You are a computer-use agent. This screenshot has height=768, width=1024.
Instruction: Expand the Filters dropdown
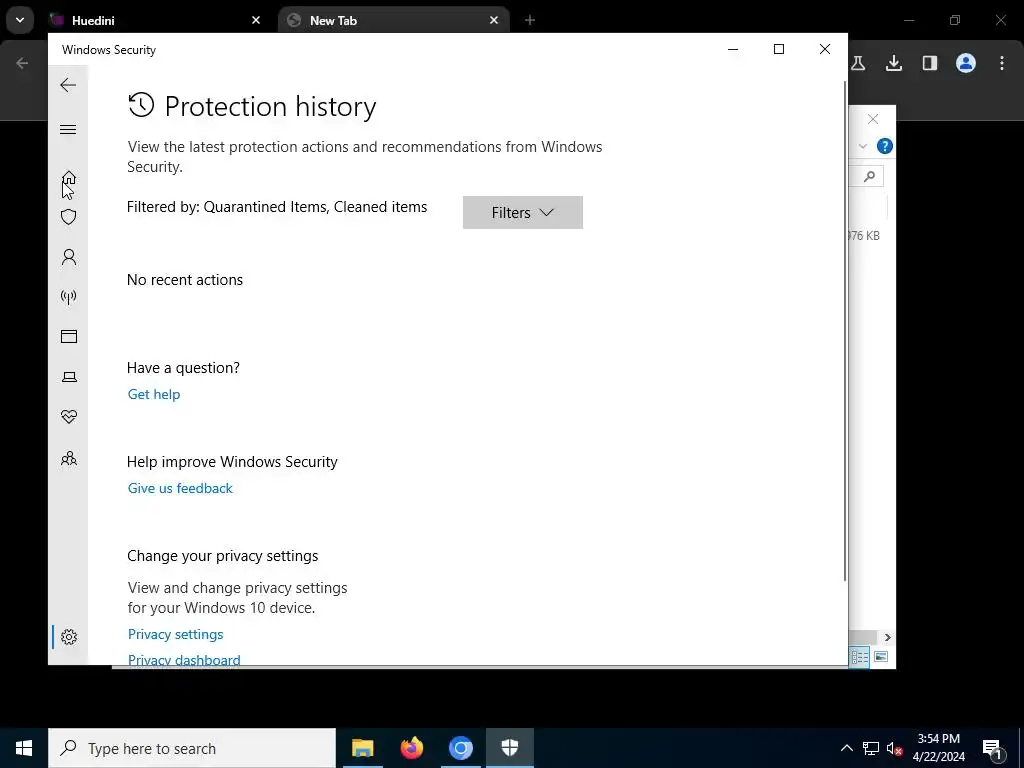click(522, 212)
